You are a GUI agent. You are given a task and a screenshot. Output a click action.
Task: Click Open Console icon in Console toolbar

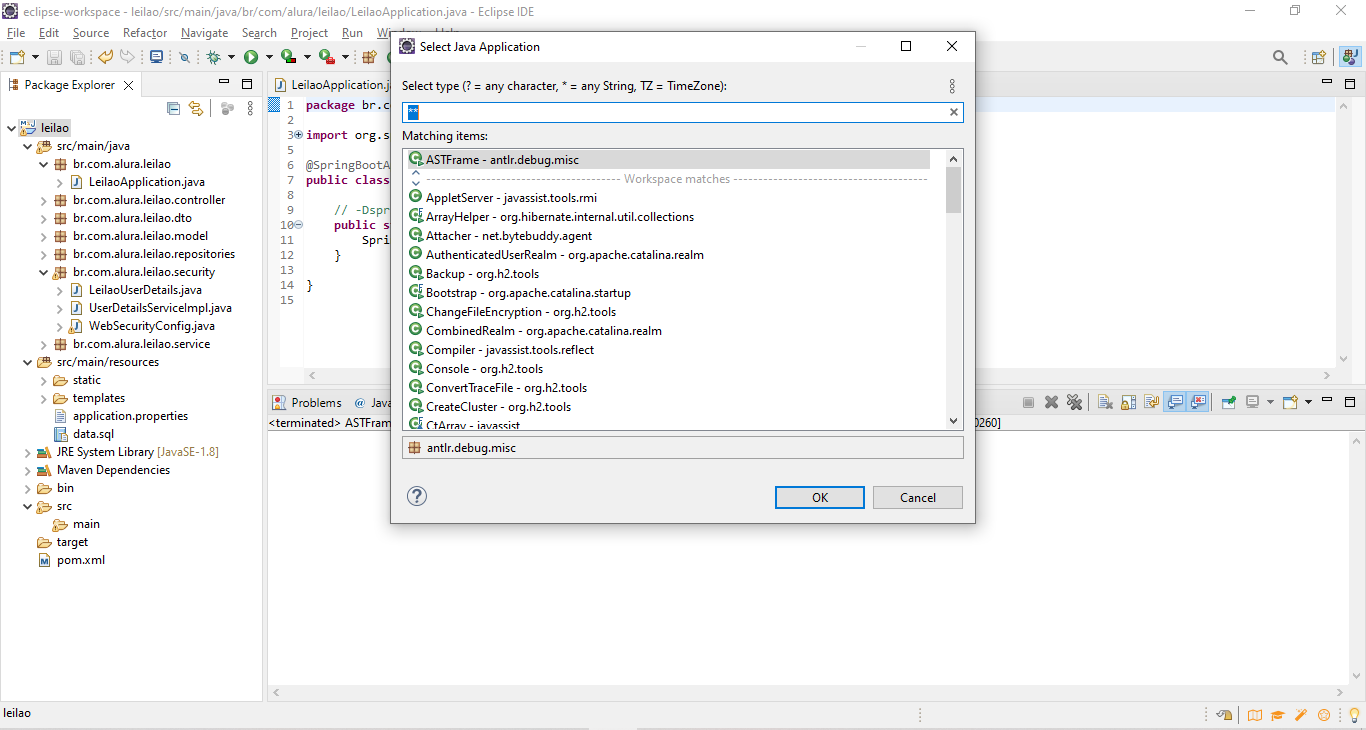tap(1290, 402)
